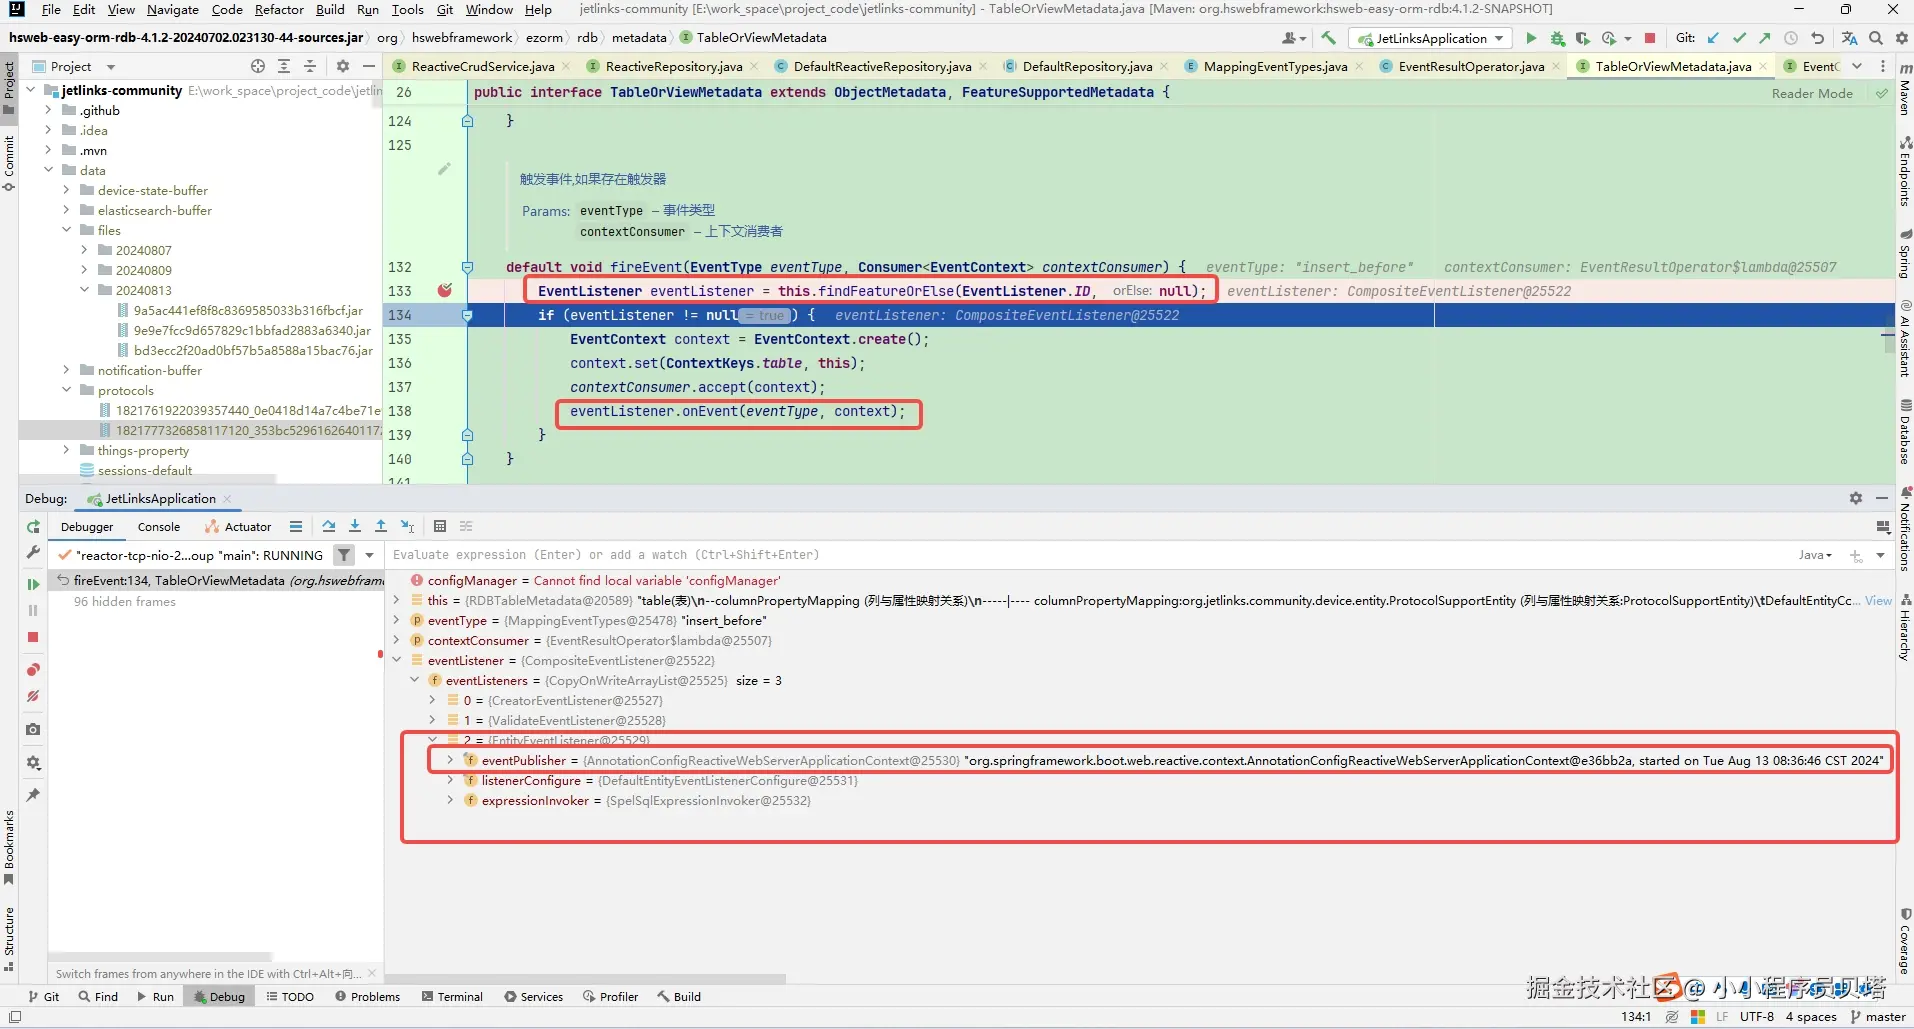The height and width of the screenshot is (1029, 1914).
Task: Push commits with the Git push arrow
Action: [x=1765, y=38]
